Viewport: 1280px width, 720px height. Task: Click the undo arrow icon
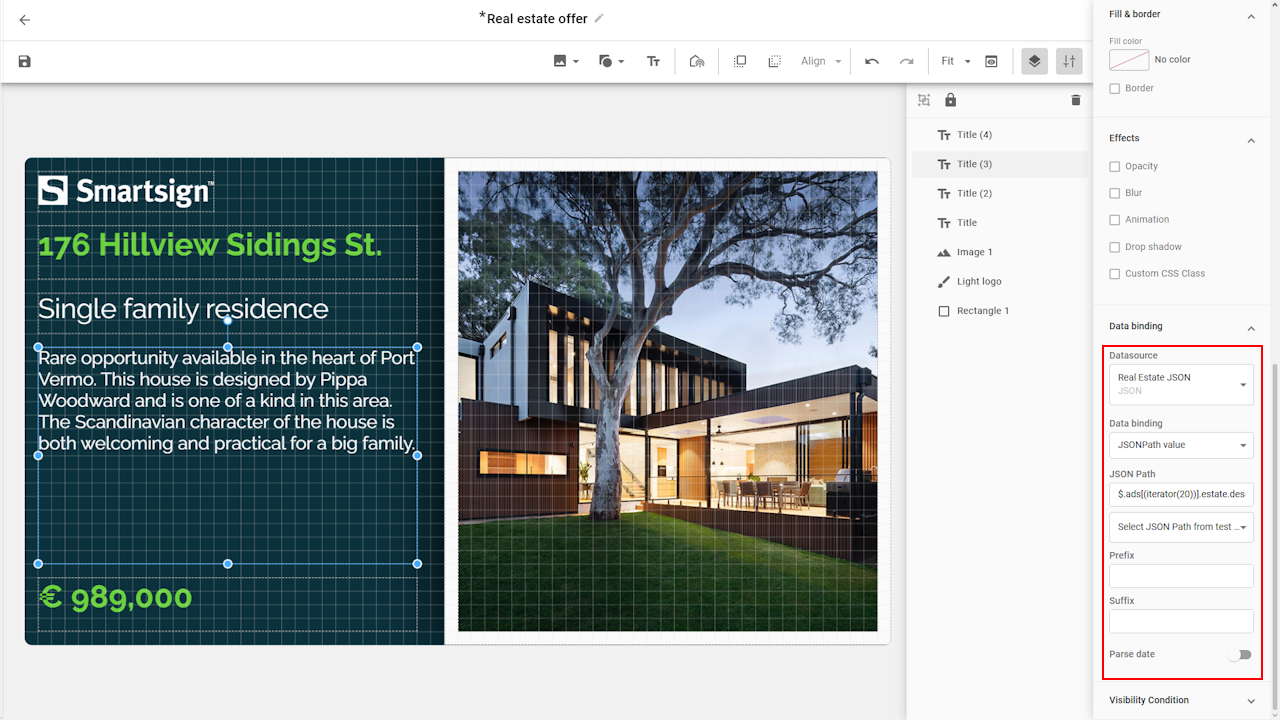pyautogui.click(x=872, y=61)
